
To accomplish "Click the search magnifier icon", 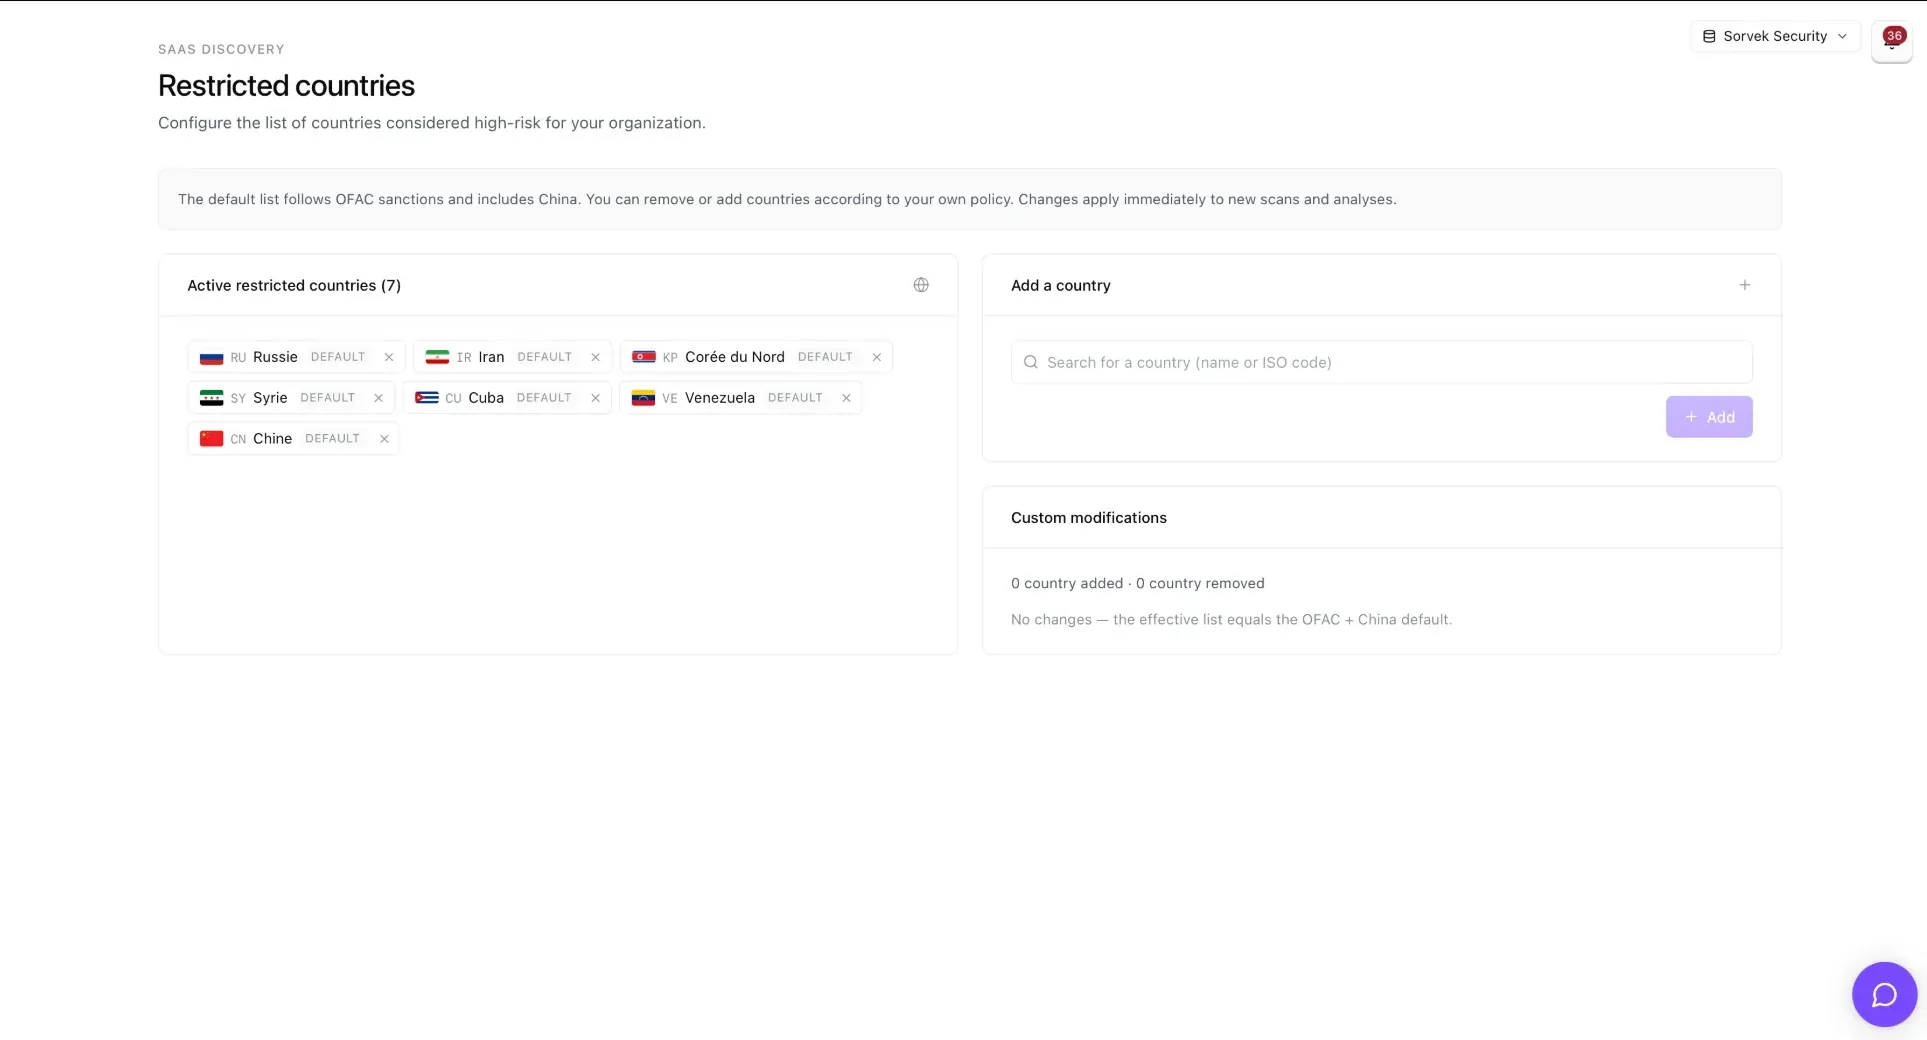I will [1030, 362].
